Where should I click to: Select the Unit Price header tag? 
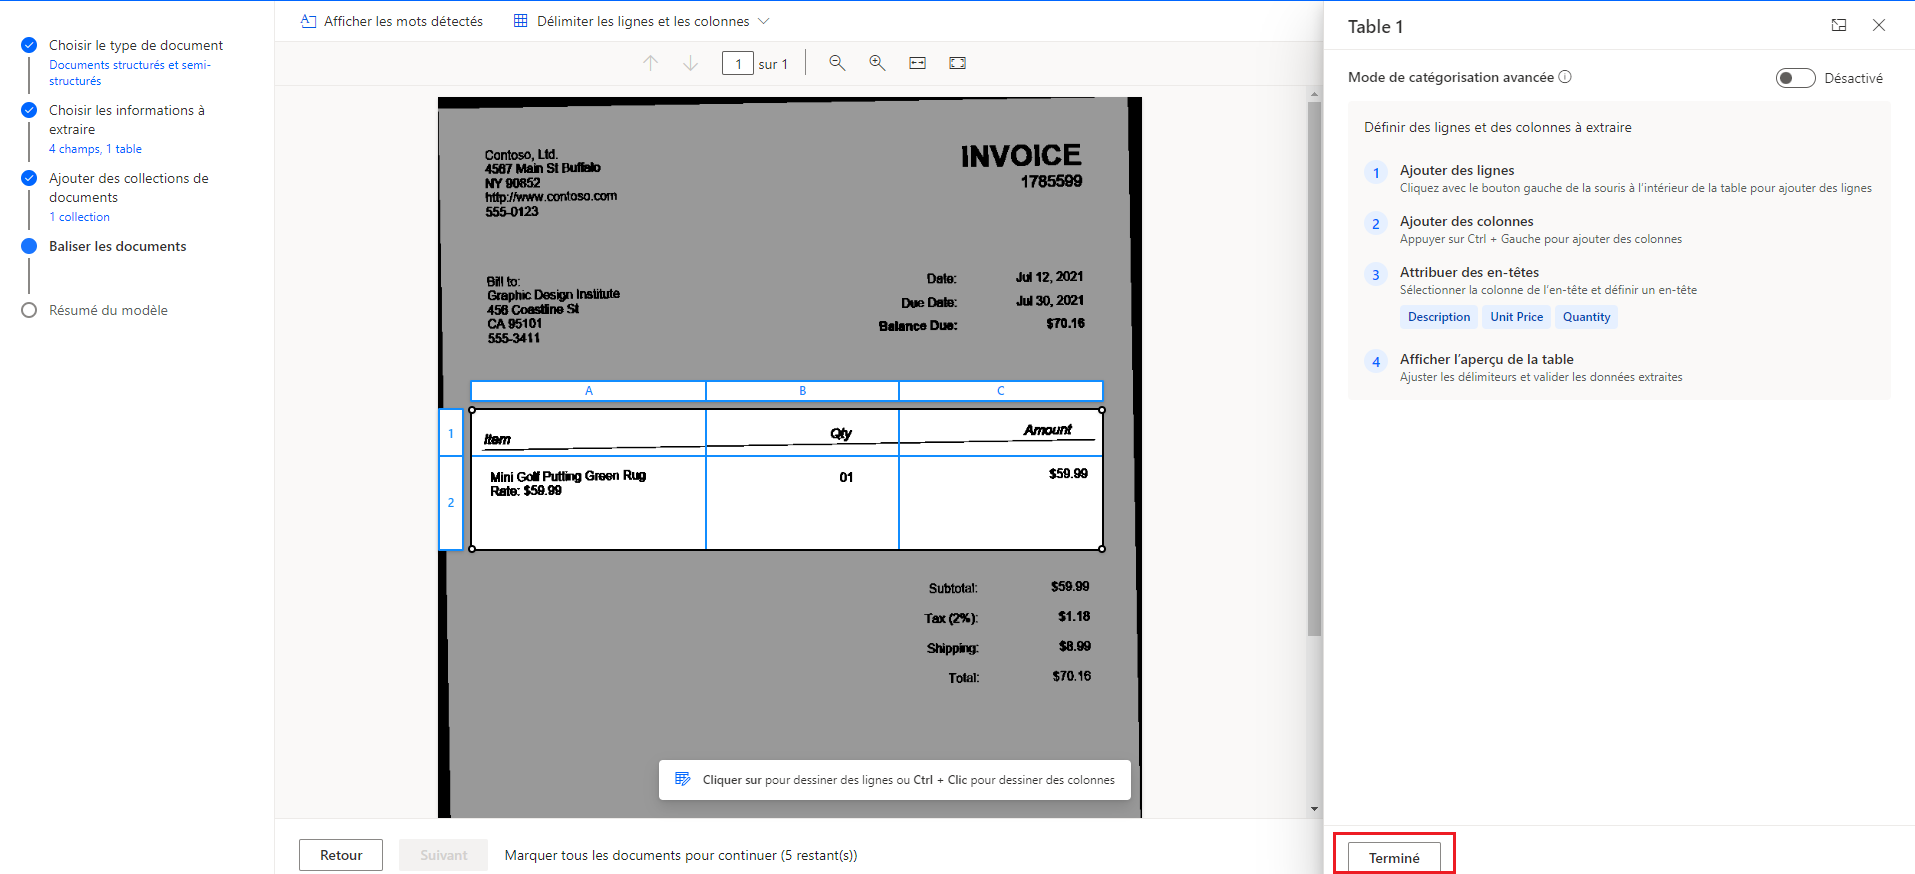pyautogui.click(x=1516, y=317)
